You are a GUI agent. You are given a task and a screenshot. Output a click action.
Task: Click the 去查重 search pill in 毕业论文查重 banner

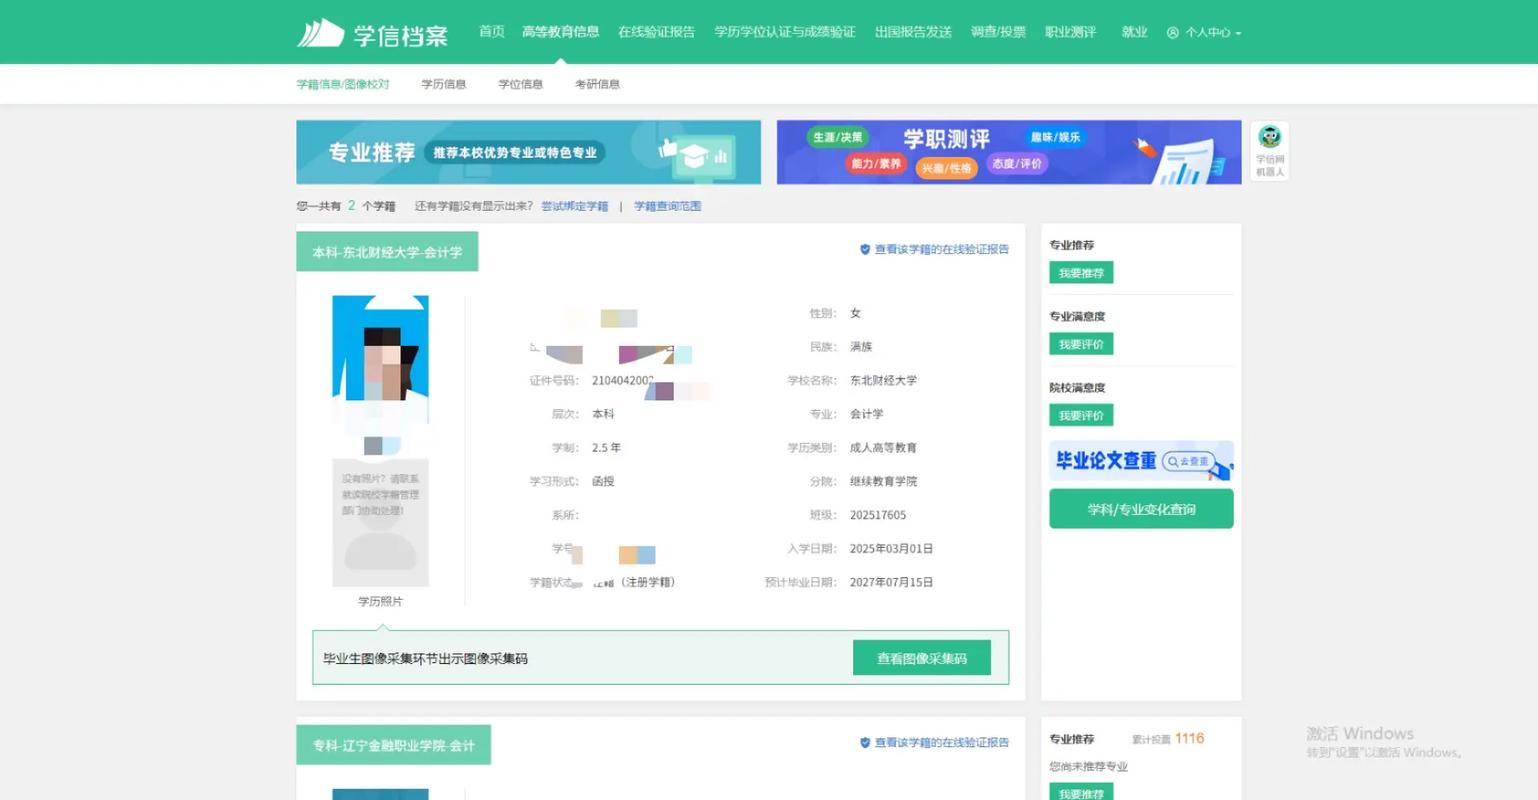pos(1187,461)
